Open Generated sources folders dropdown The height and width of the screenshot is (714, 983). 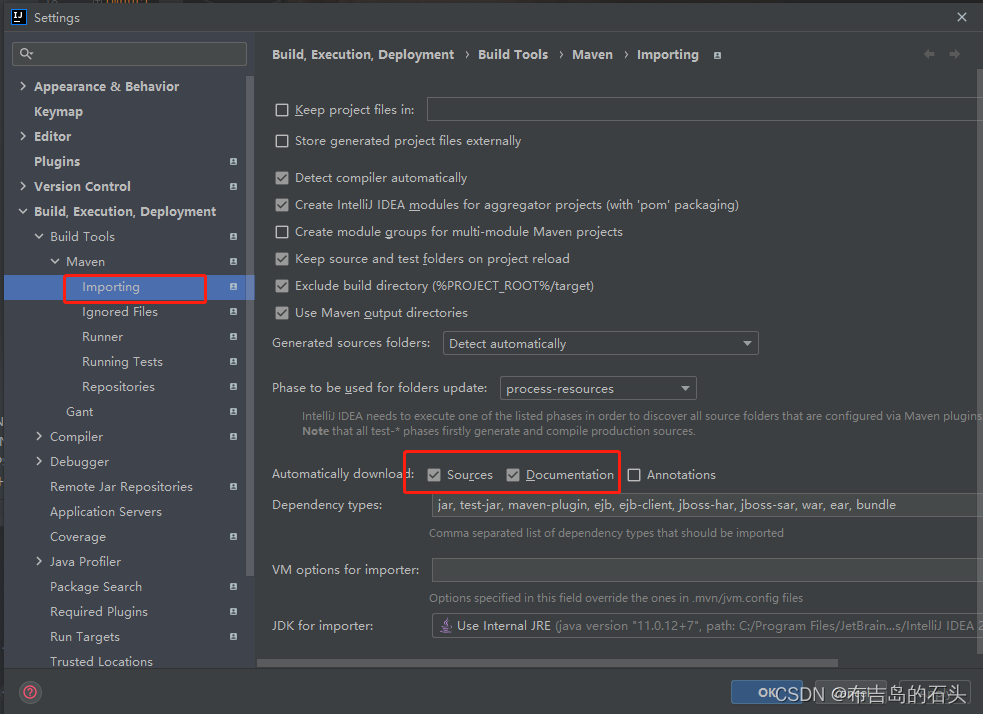click(x=601, y=344)
